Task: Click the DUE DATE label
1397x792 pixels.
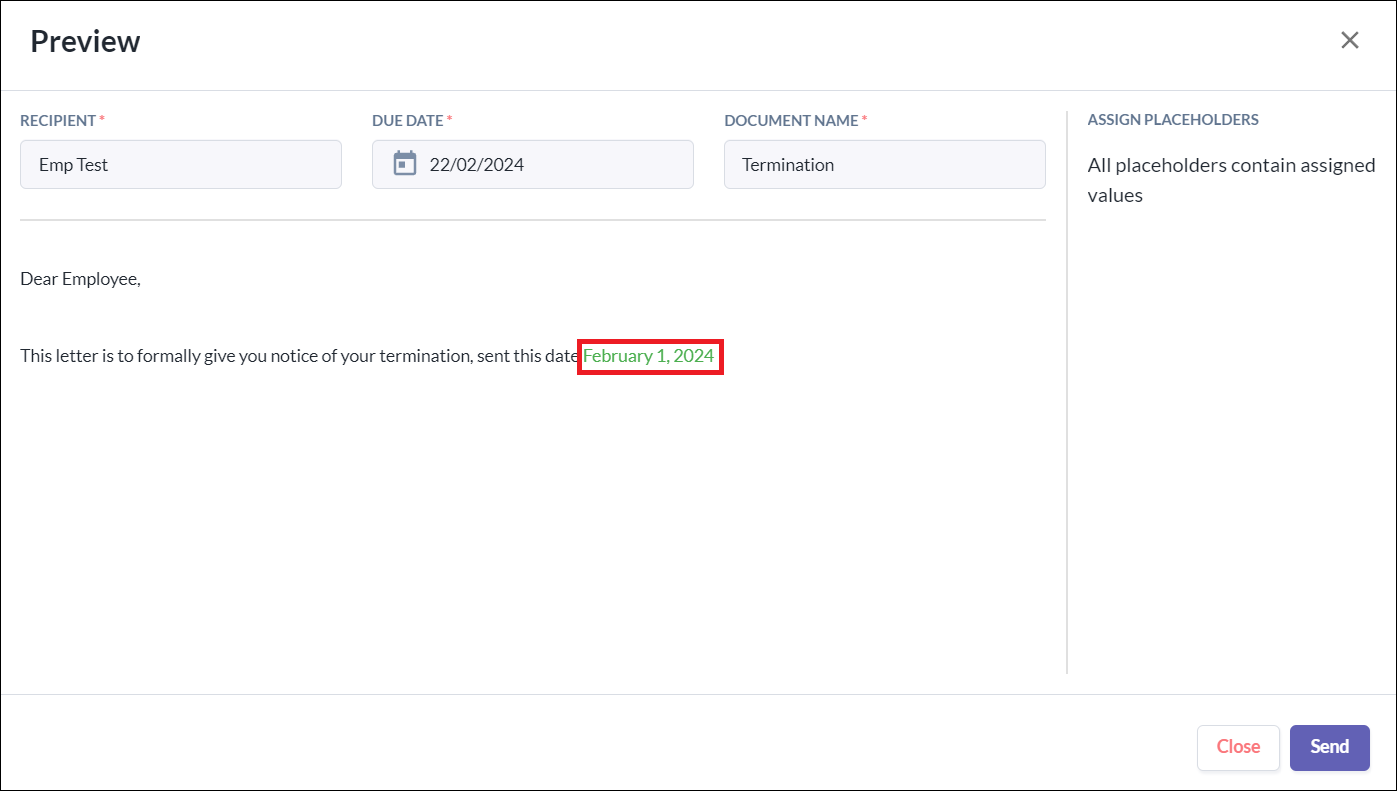Action: (408, 120)
